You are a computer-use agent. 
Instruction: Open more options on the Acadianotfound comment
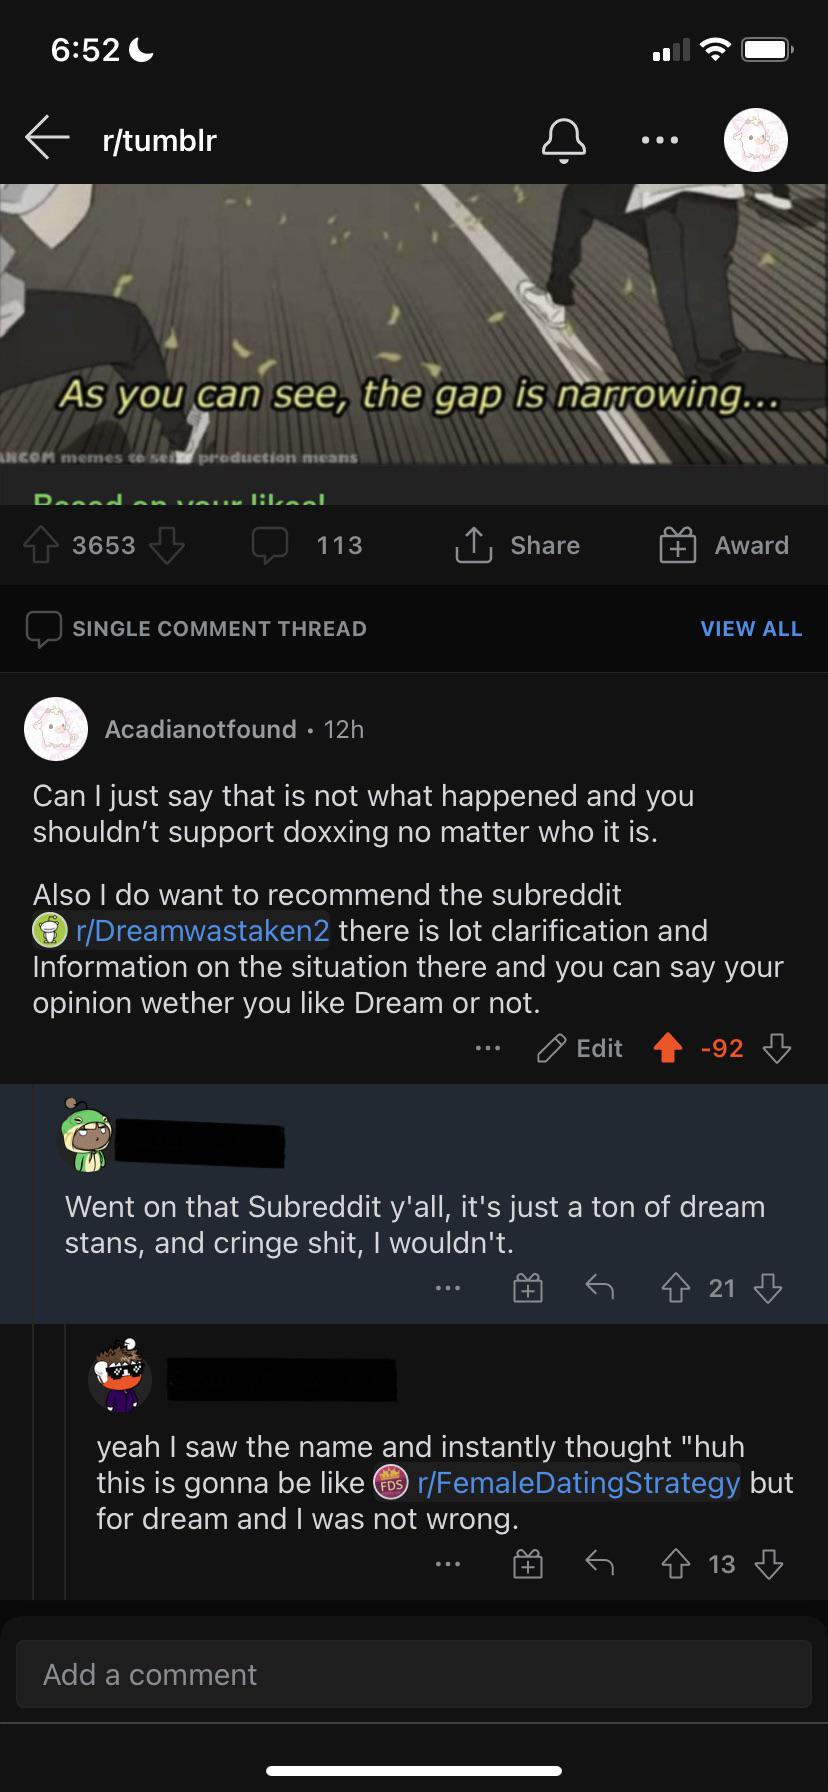(x=488, y=1048)
